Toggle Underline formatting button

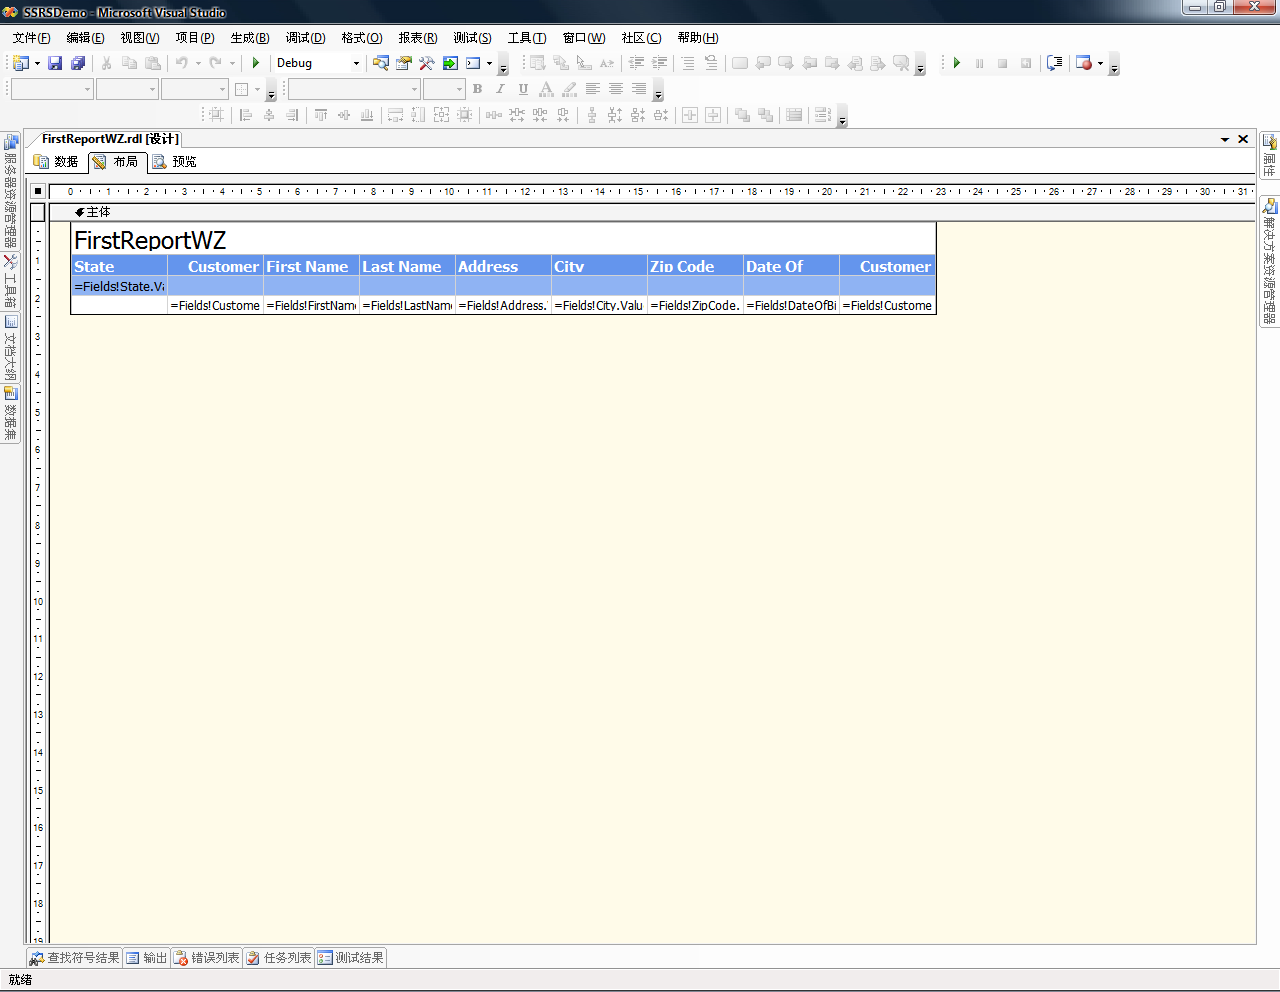click(523, 89)
